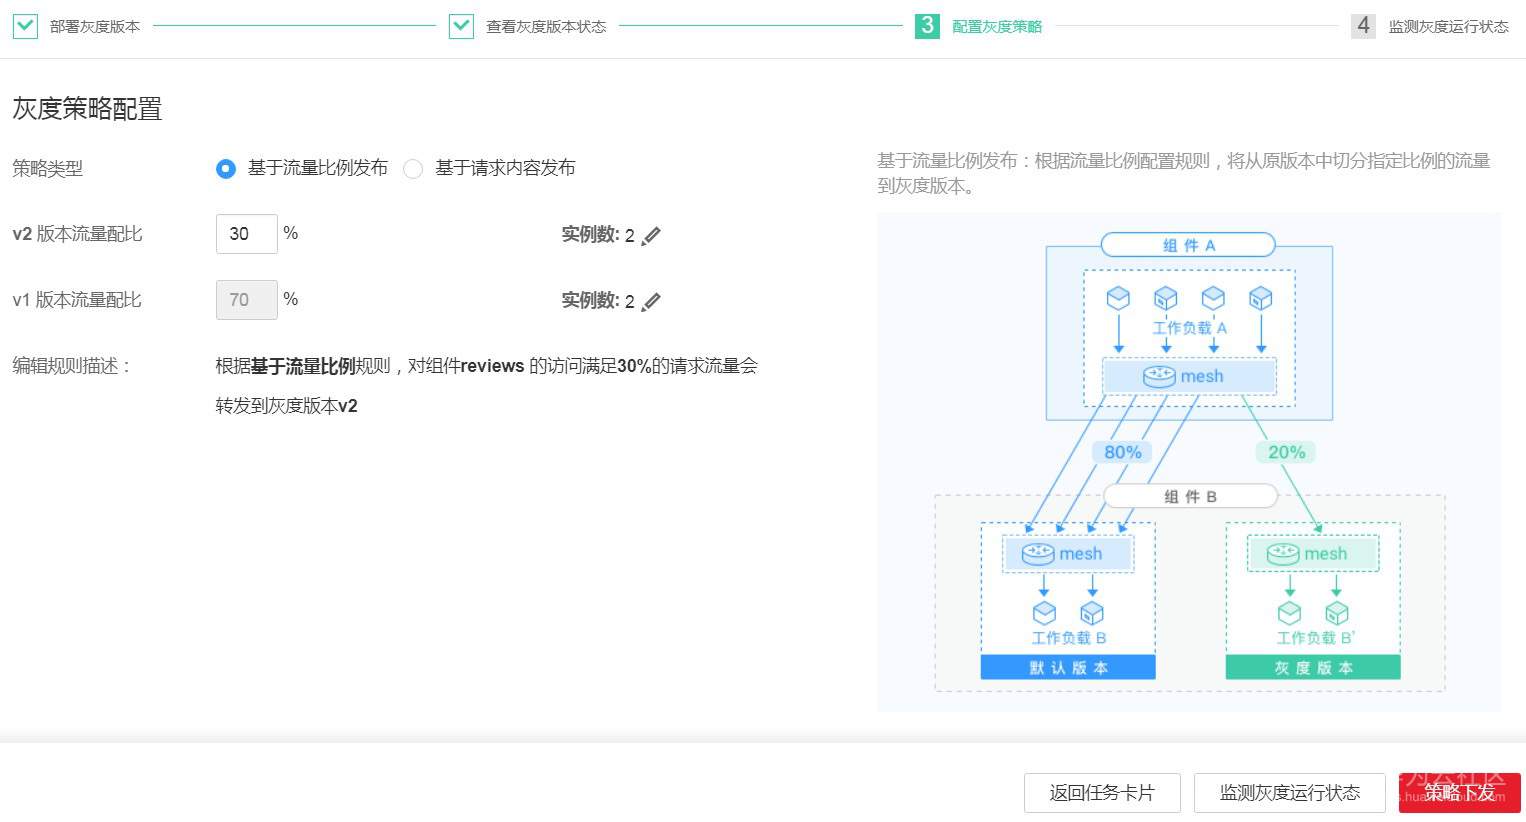Click the 80% traffic label in diagram

pos(1123,452)
